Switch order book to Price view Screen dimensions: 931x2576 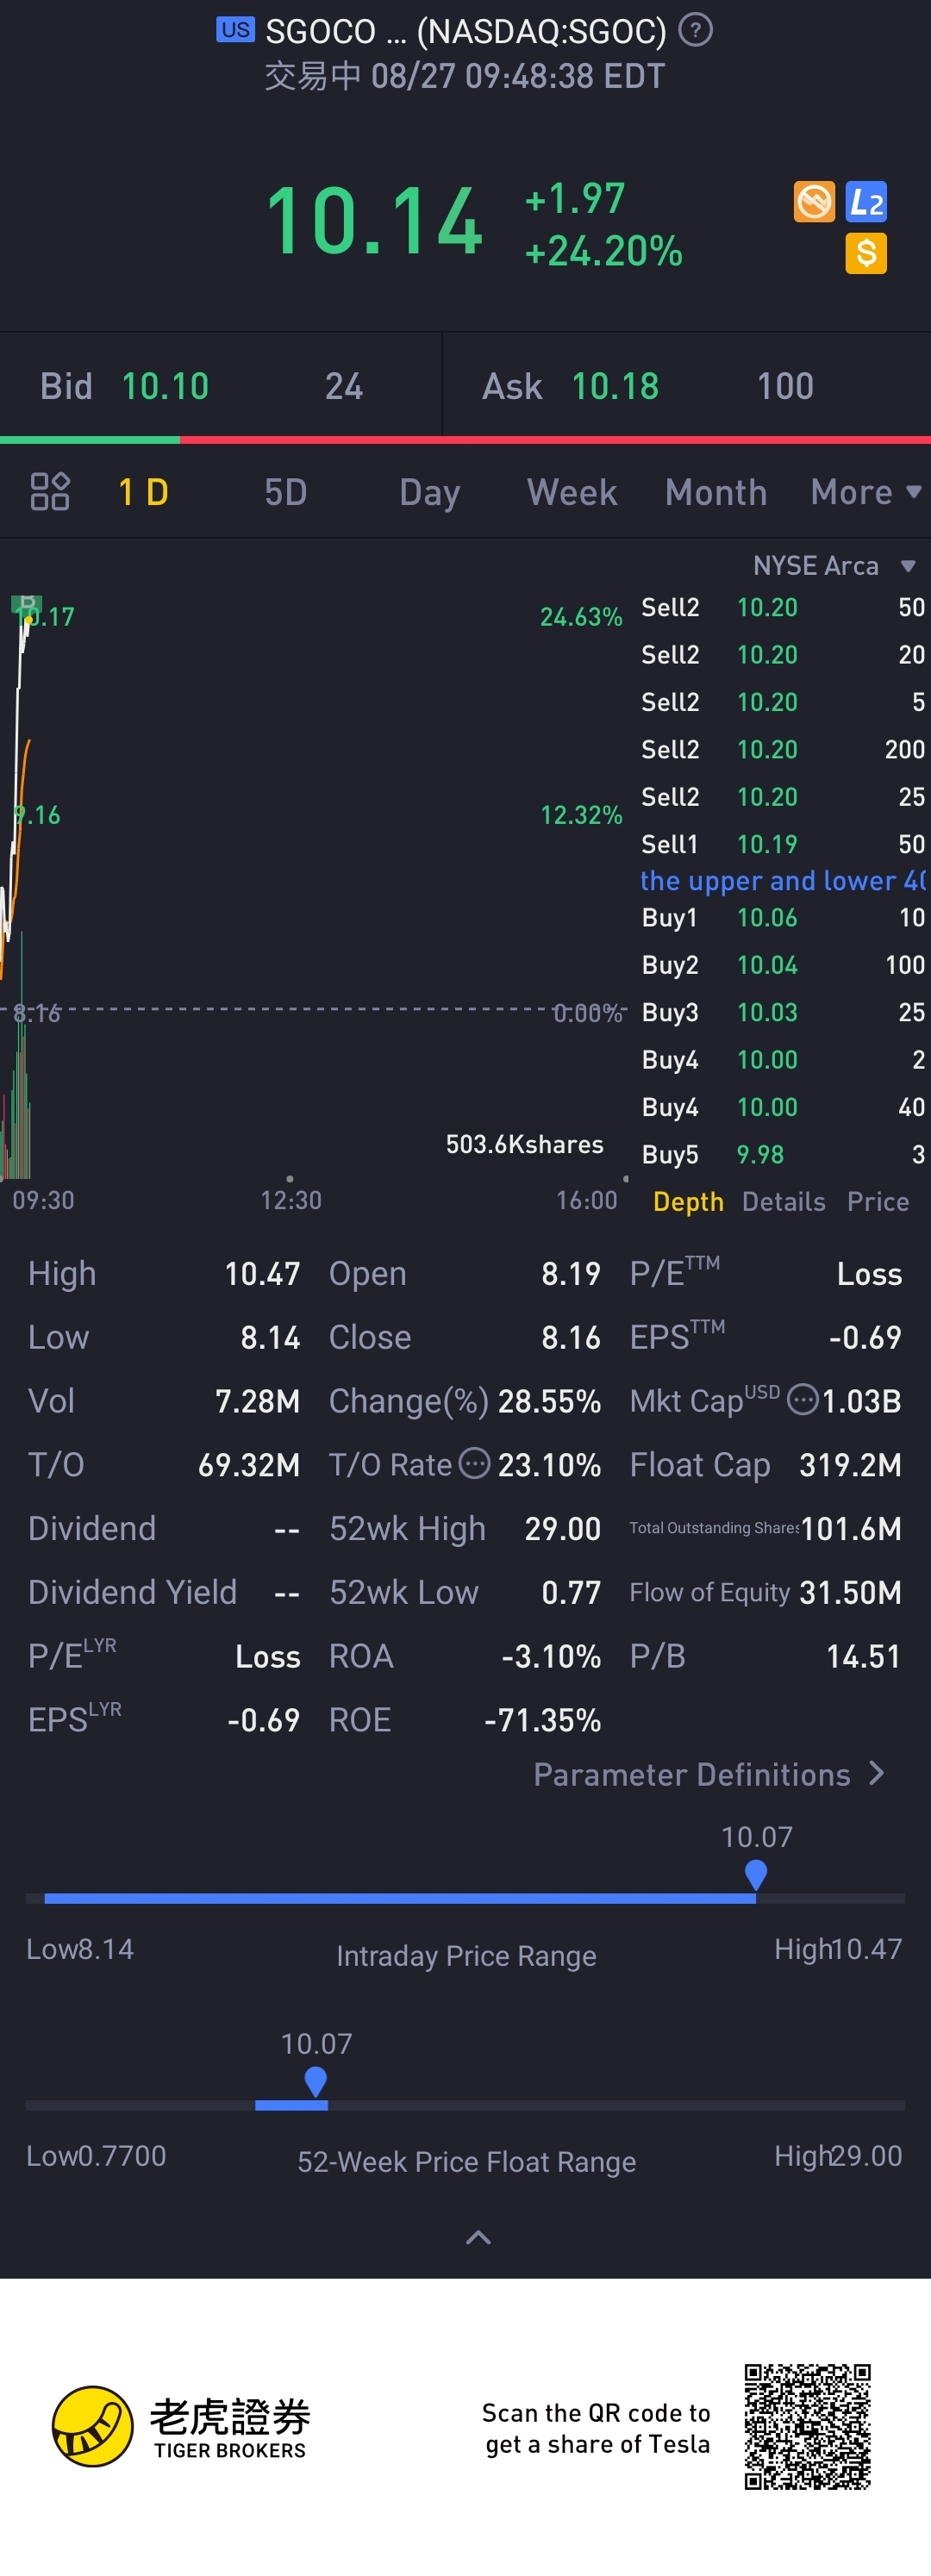point(877,1201)
